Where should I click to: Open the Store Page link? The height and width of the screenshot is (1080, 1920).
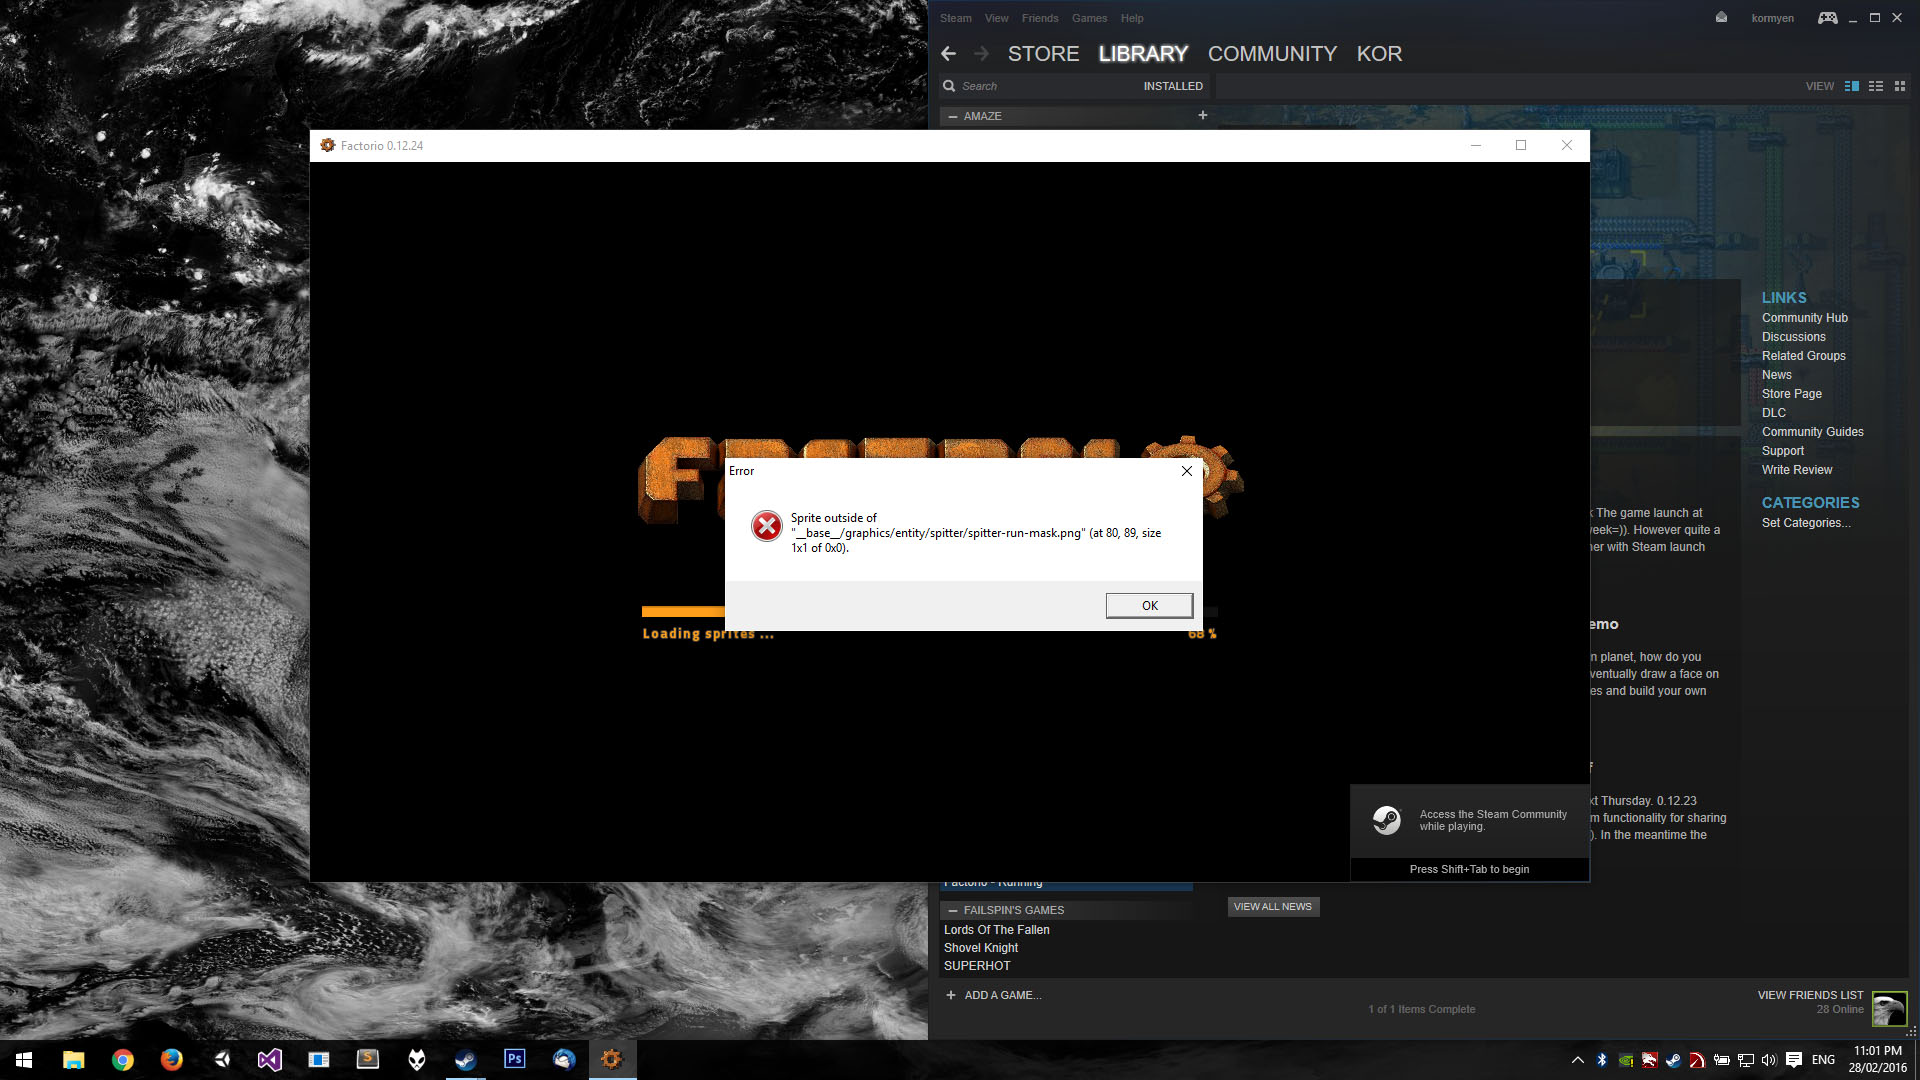click(1791, 394)
